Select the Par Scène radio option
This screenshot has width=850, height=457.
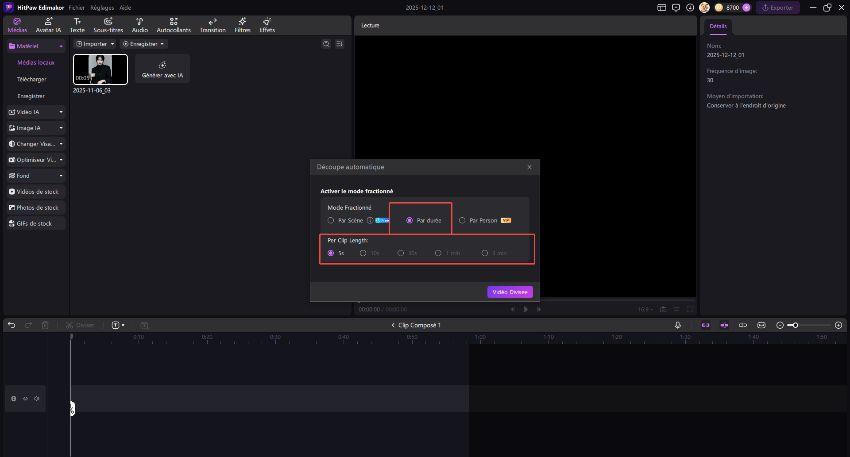coord(331,220)
